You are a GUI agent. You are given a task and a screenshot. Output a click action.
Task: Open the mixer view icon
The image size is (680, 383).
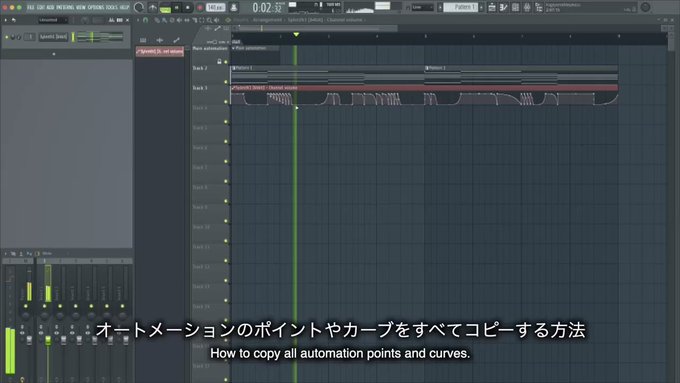click(527, 7)
